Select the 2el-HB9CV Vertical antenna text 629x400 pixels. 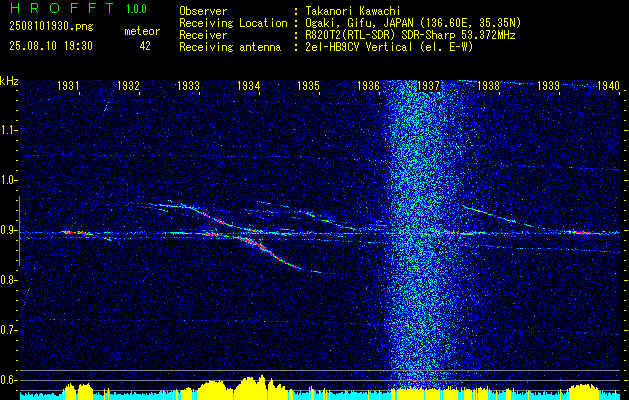pos(389,47)
